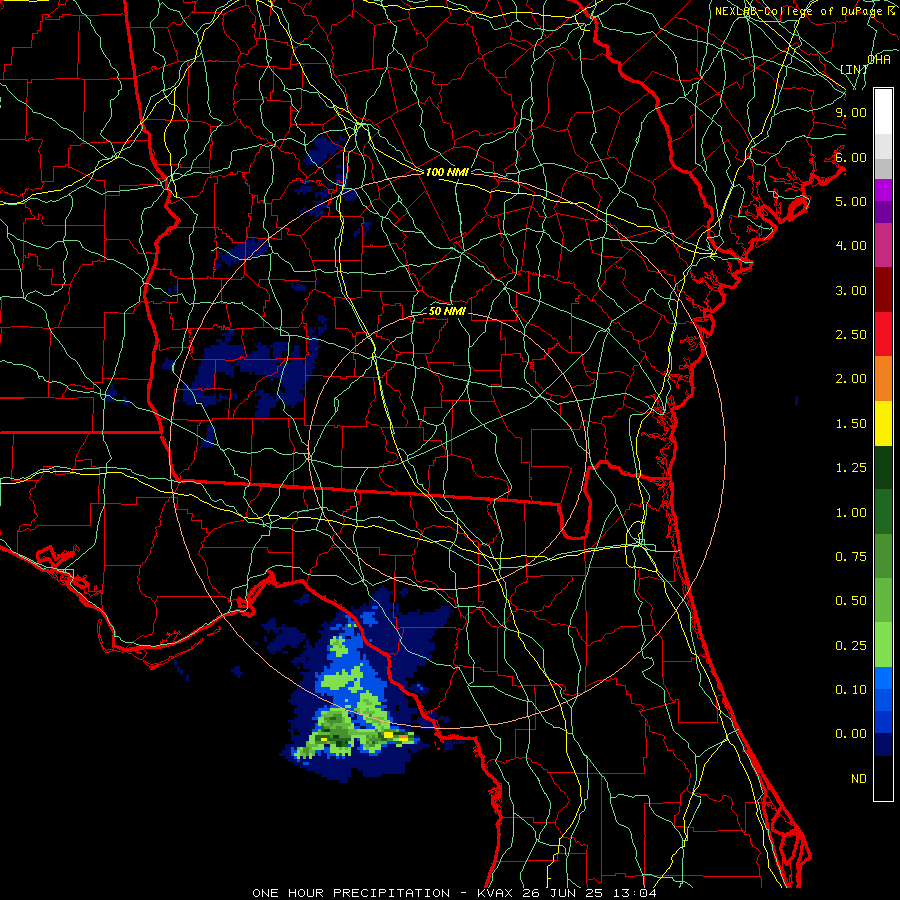Click the bright magenta 5.00 legend swatch
900x900 pixels.
(883, 190)
